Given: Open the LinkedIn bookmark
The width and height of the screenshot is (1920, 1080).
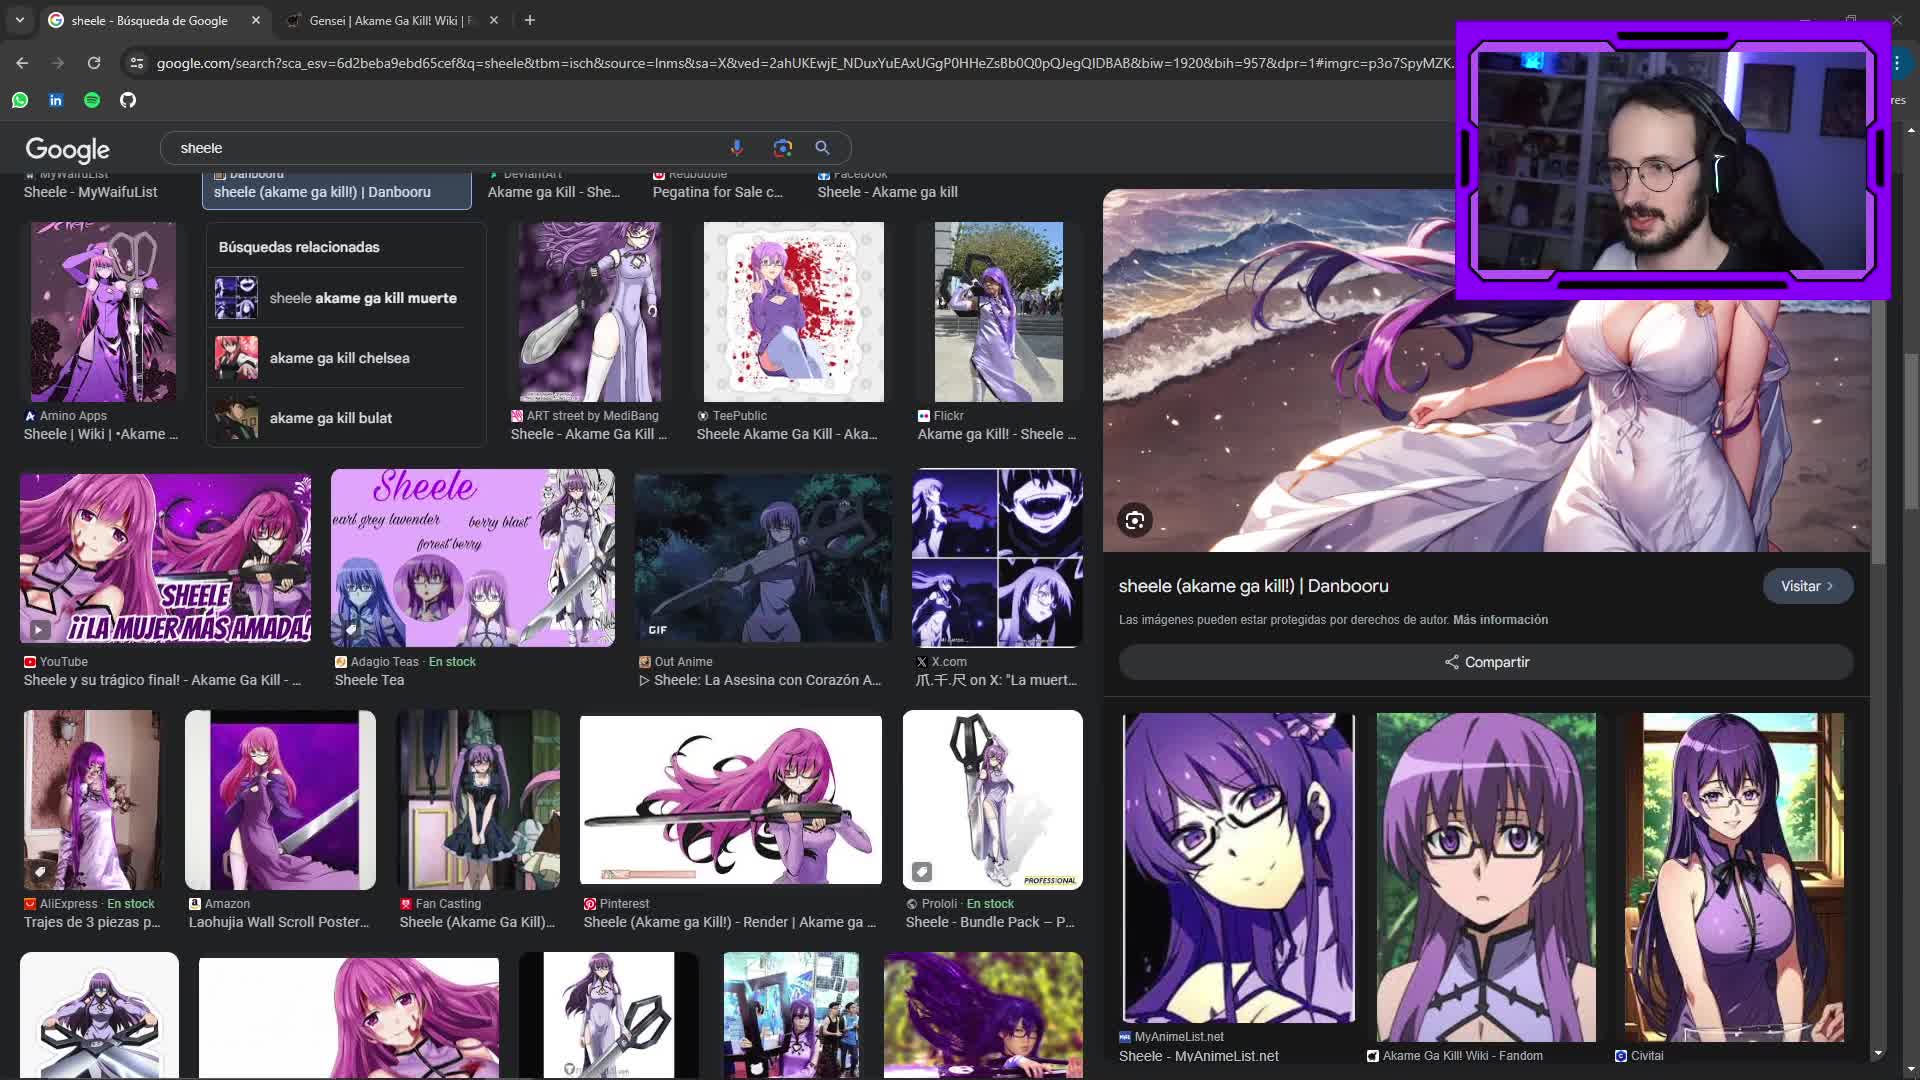Looking at the screenshot, I should click(56, 100).
